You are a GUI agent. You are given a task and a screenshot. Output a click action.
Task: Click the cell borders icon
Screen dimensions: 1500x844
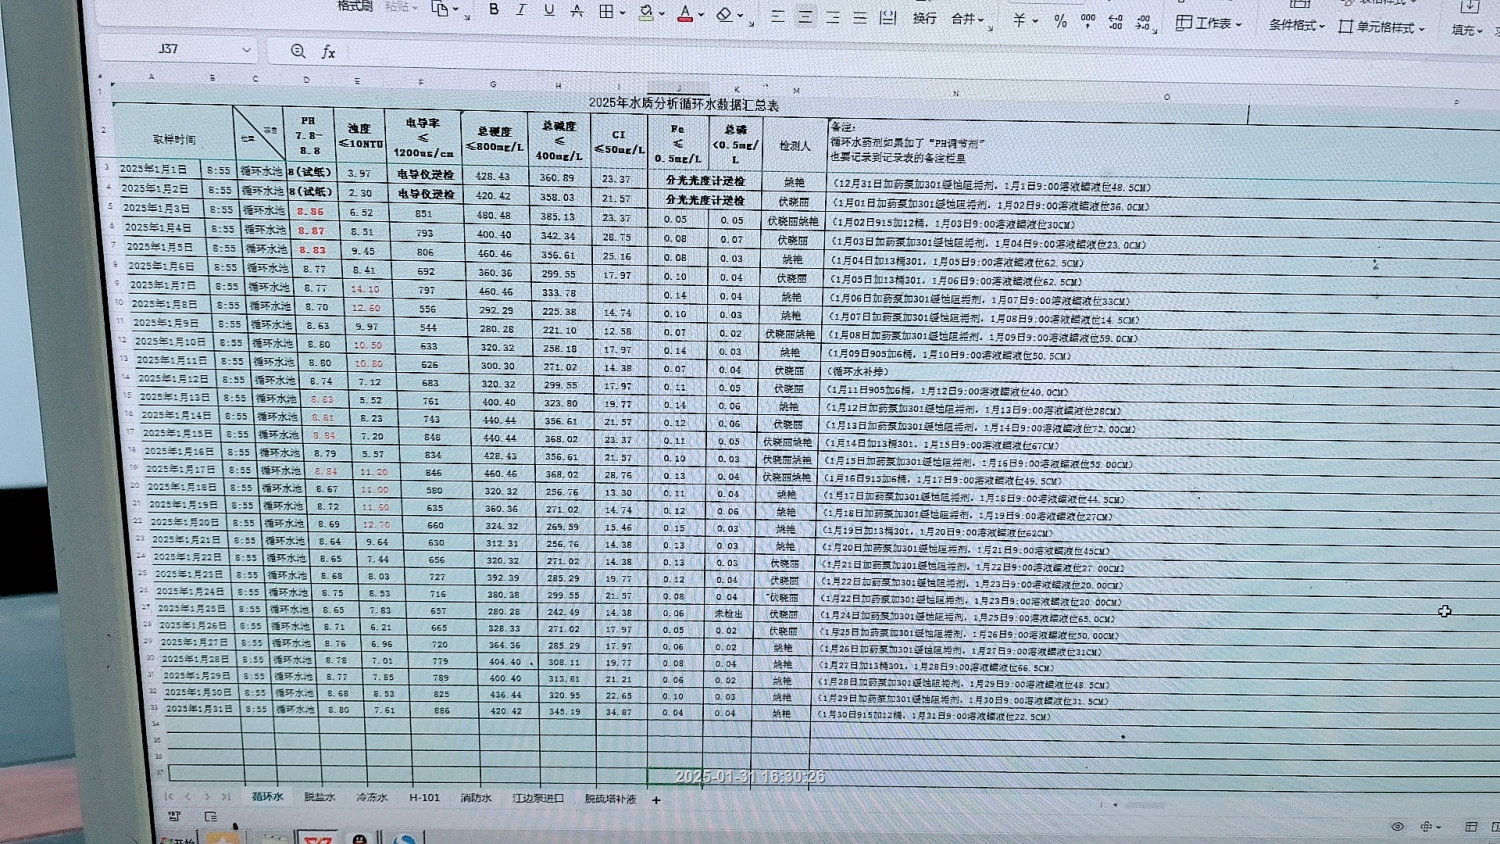[x=606, y=12]
